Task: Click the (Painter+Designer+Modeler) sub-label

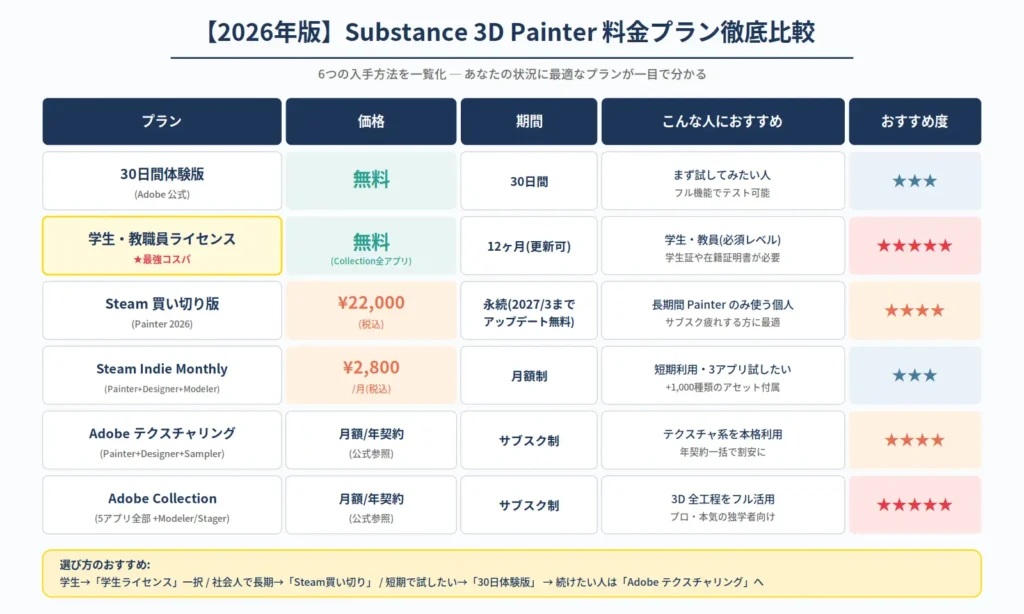Action: click(162, 389)
